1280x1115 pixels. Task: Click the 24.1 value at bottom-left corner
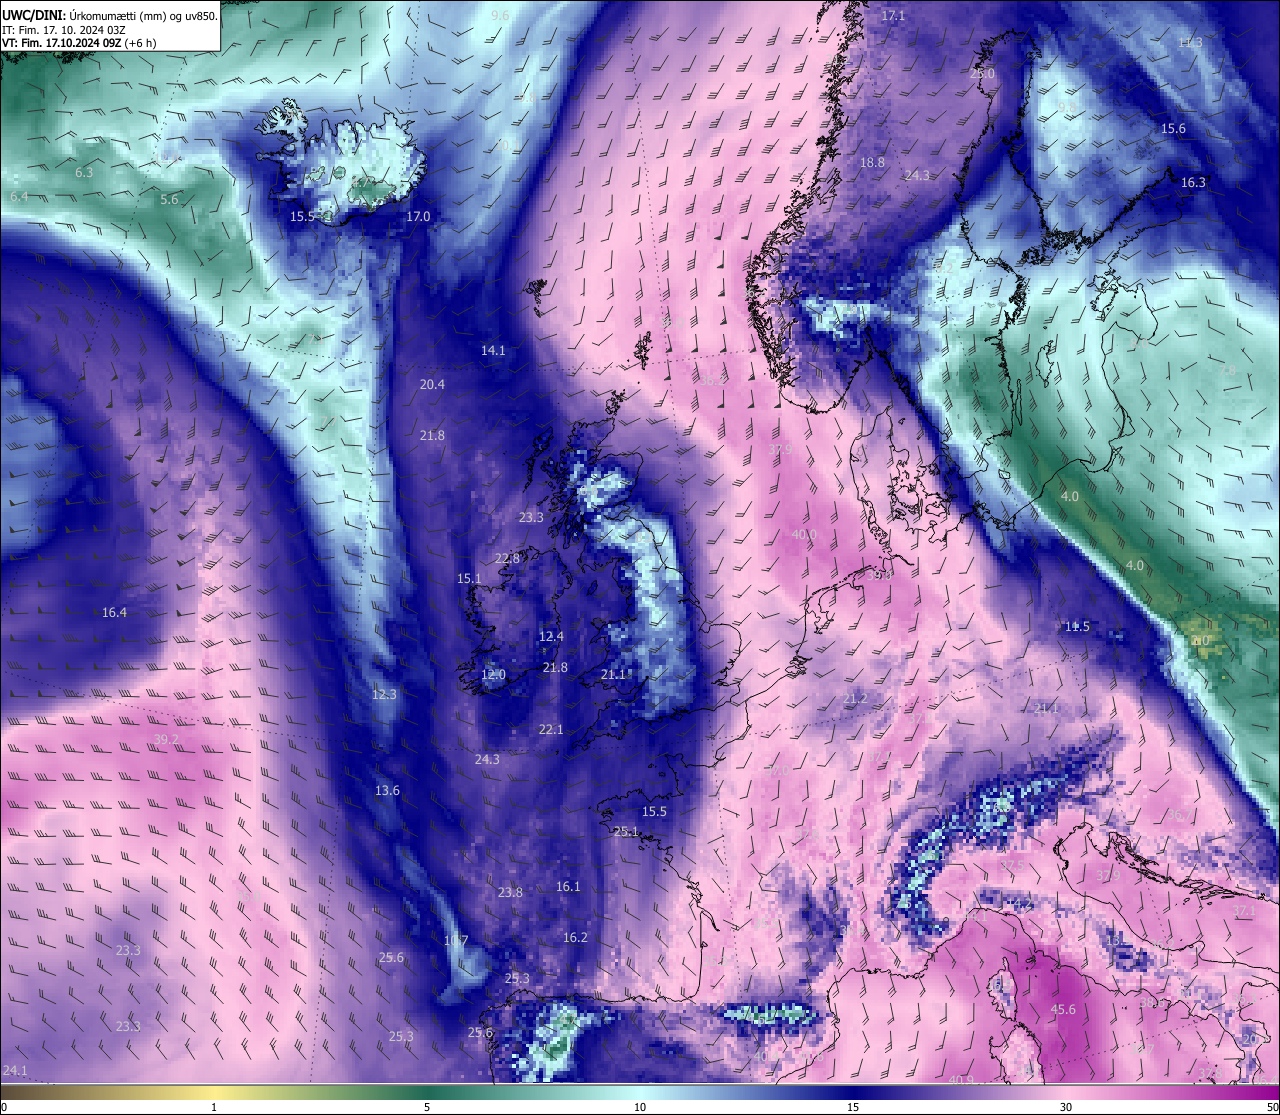coord(15,1071)
